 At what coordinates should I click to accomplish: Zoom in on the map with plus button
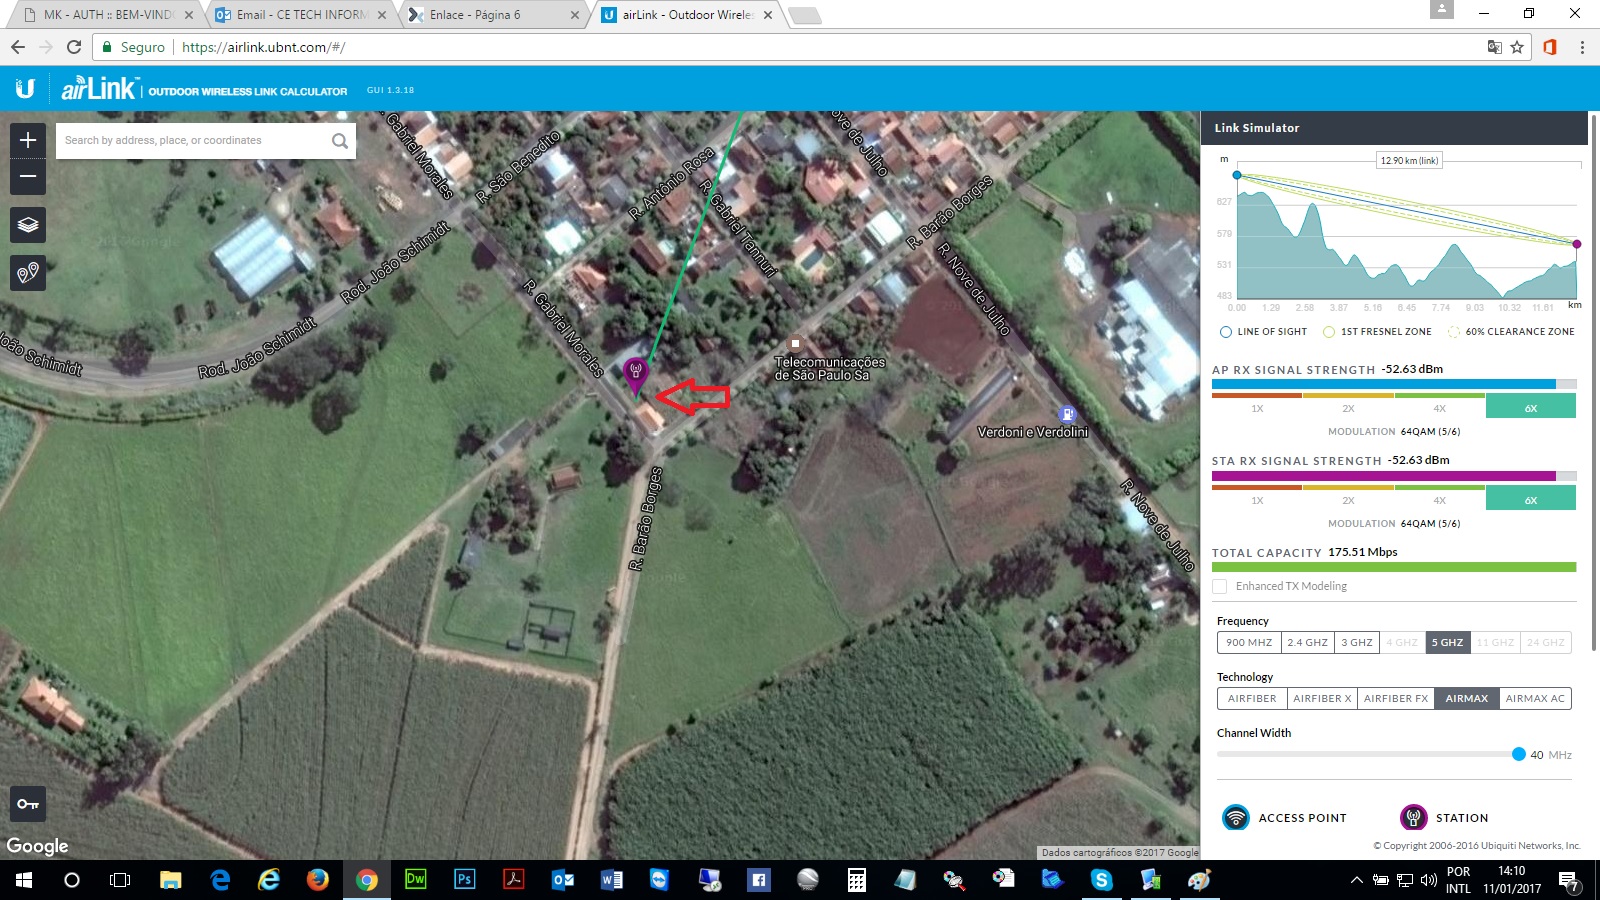[x=28, y=140]
